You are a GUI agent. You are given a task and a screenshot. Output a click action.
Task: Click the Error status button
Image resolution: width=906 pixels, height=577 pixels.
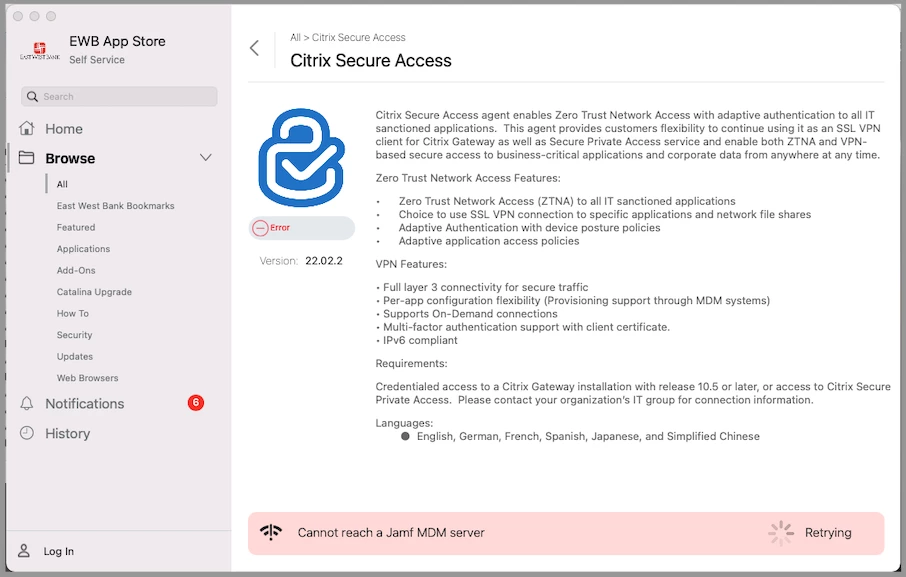(x=302, y=228)
